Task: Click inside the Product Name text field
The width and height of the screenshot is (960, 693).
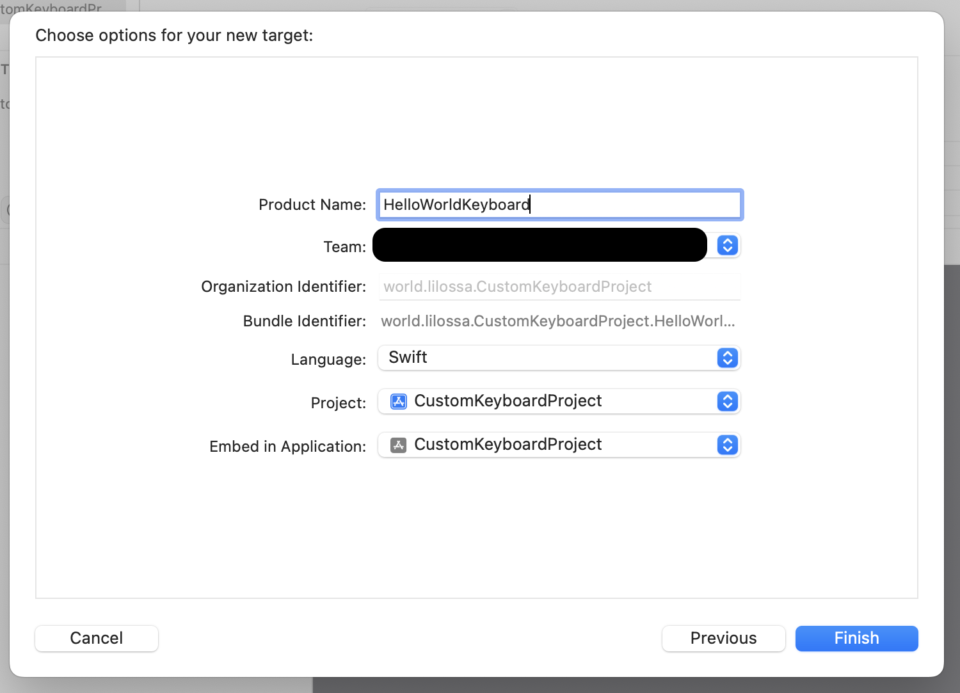Action: [559, 204]
